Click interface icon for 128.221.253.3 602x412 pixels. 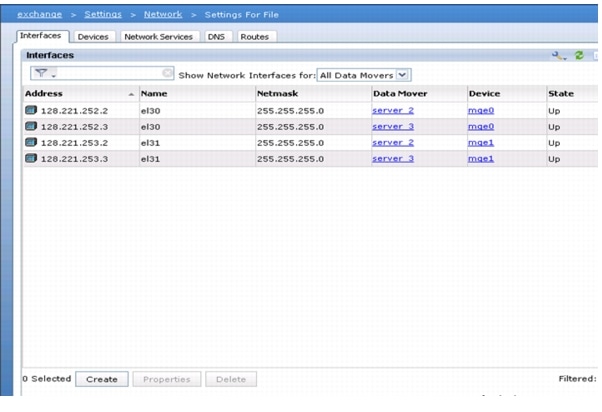(x=31, y=159)
